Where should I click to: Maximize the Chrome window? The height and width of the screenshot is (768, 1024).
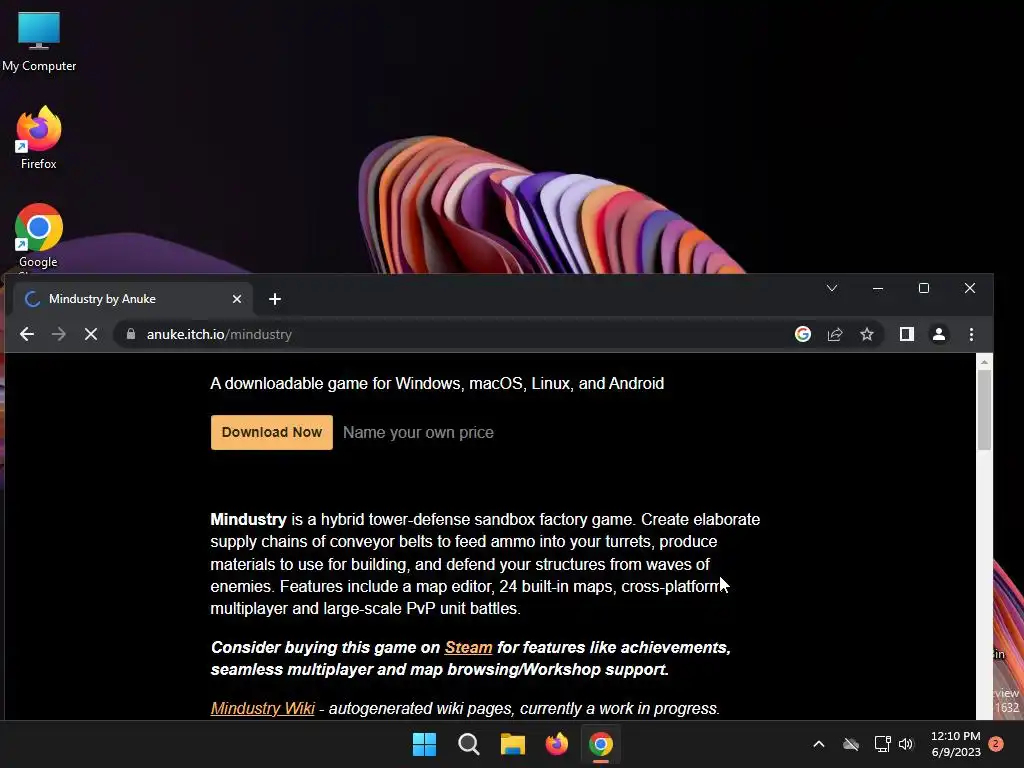point(923,288)
